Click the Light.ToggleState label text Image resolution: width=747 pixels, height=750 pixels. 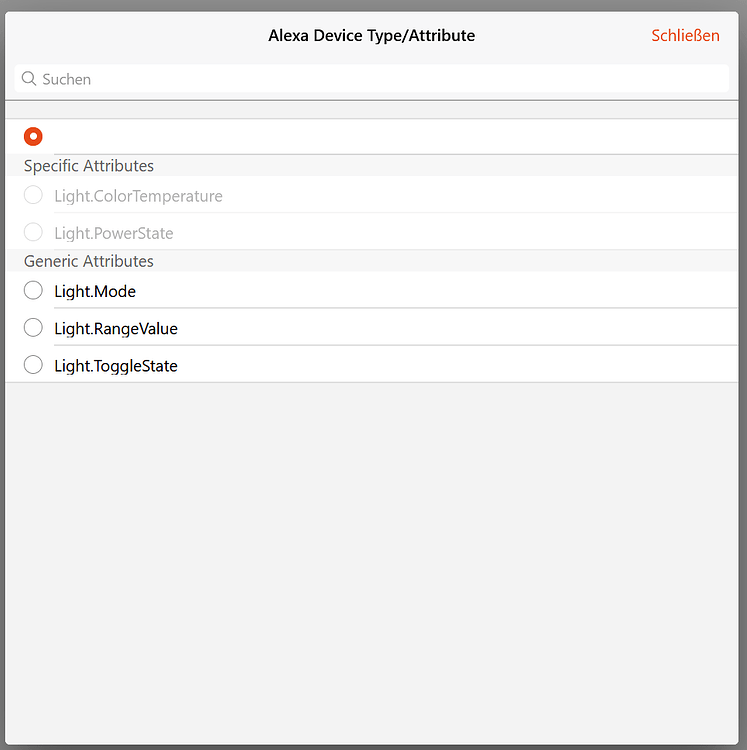click(116, 366)
